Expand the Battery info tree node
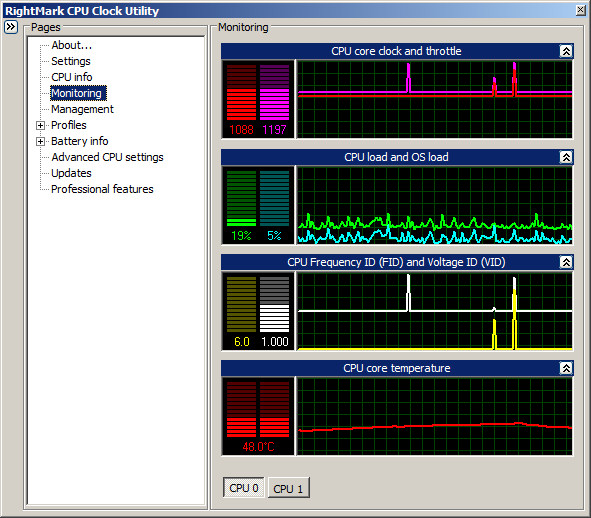 coord(40,141)
